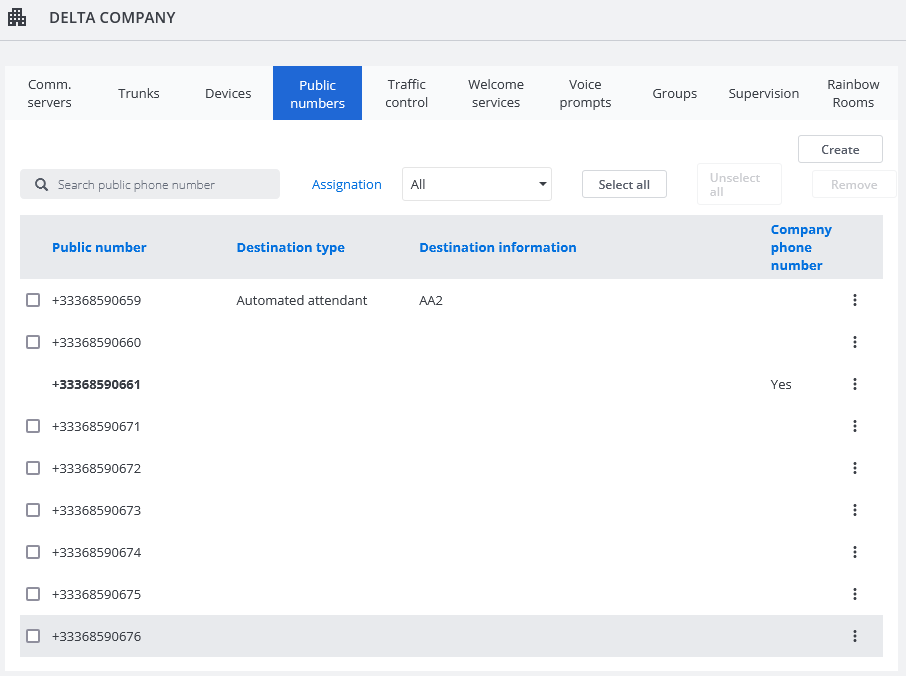This screenshot has height=676, width=906.
Task: Sort by Destination information column header
Action: click(498, 247)
